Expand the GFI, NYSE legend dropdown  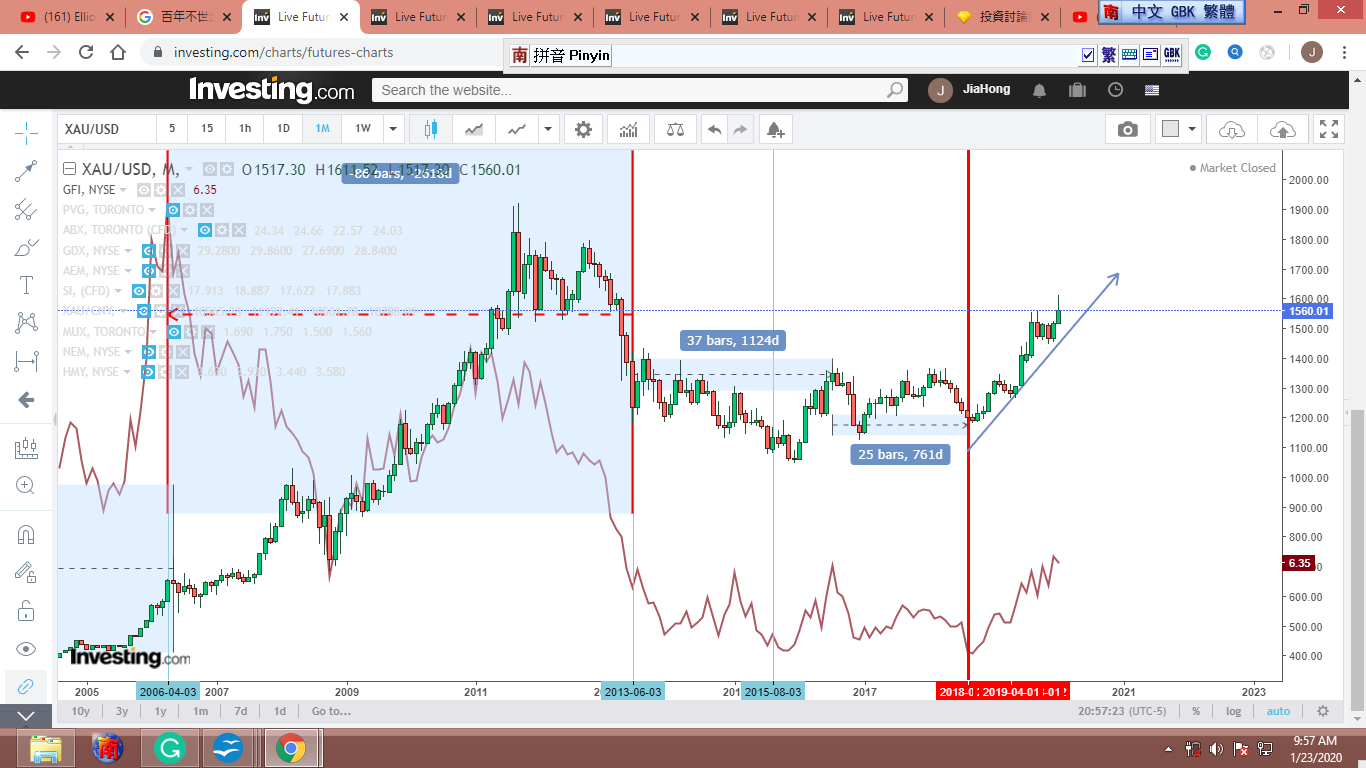tap(123, 190)
